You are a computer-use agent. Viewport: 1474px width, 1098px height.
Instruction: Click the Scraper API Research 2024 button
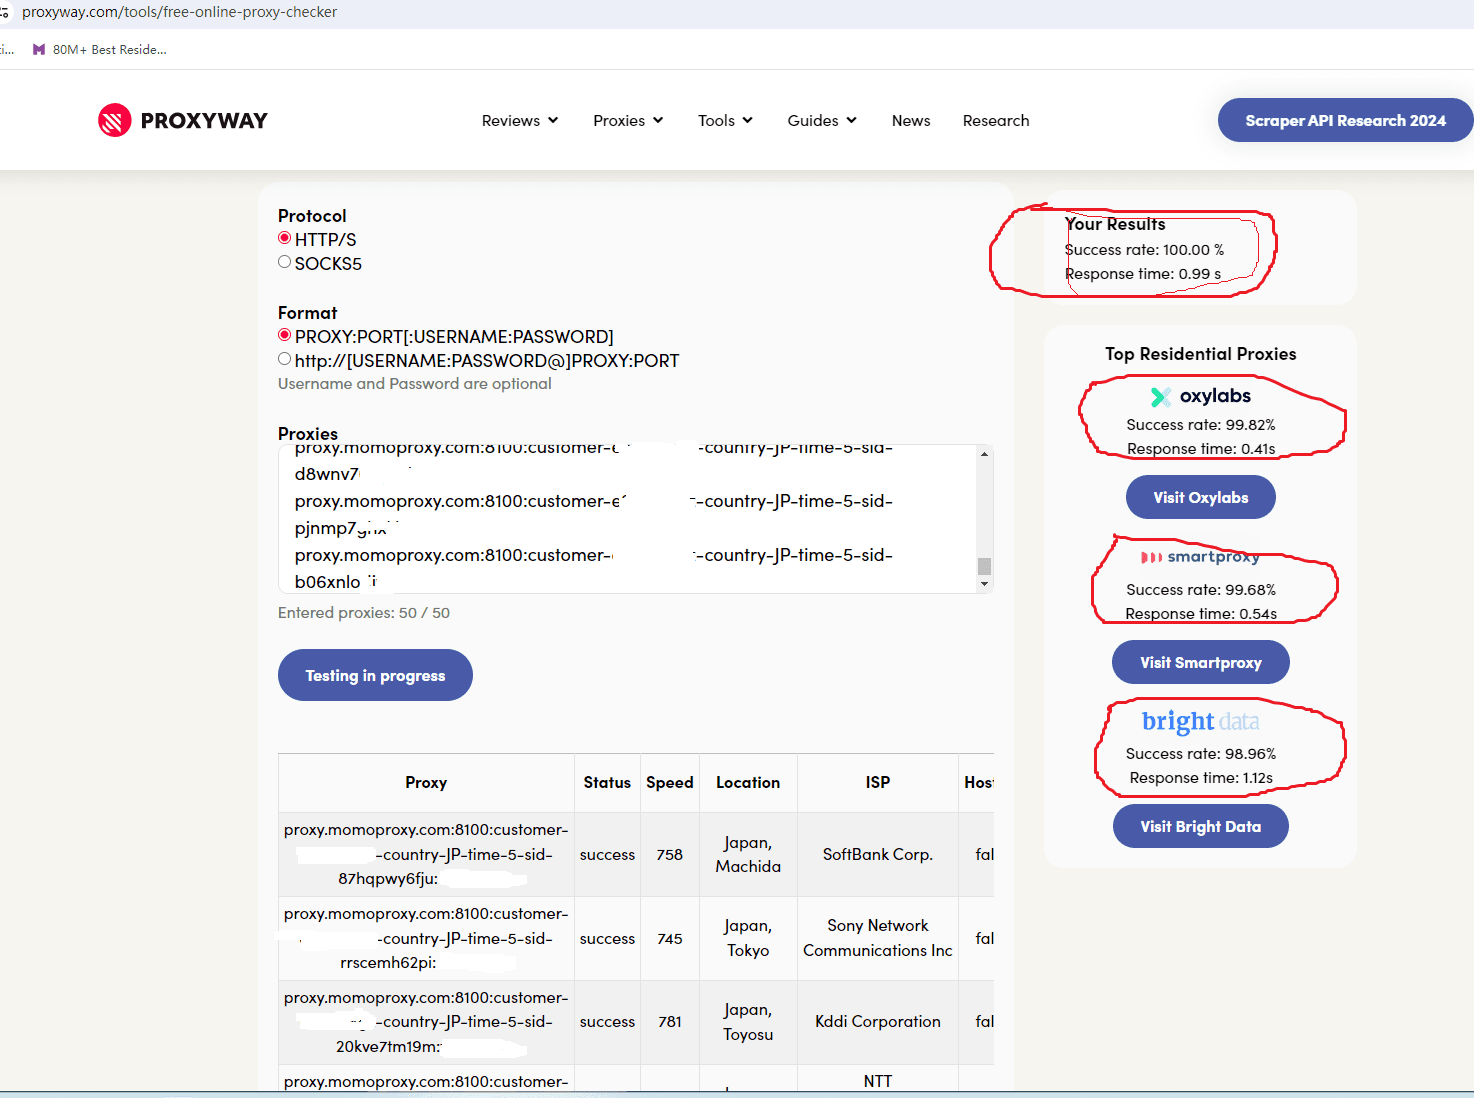(x=1345, y=120)
